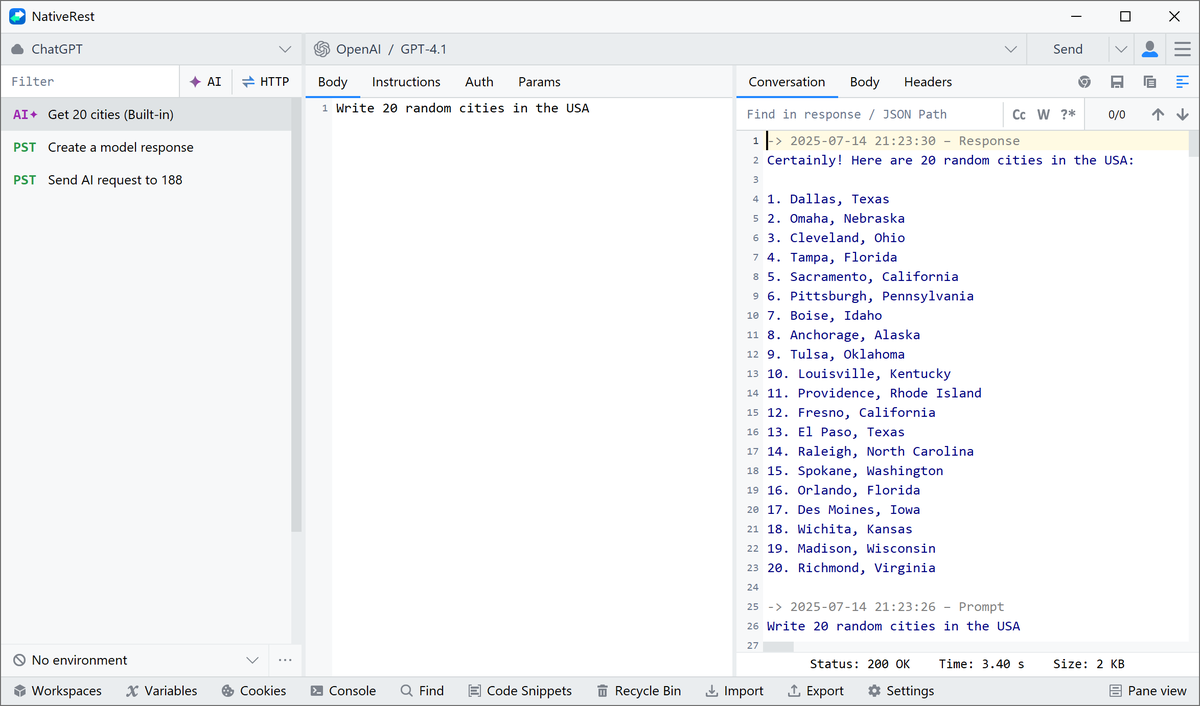Open Send AI request to 188

tap(146, 180)
